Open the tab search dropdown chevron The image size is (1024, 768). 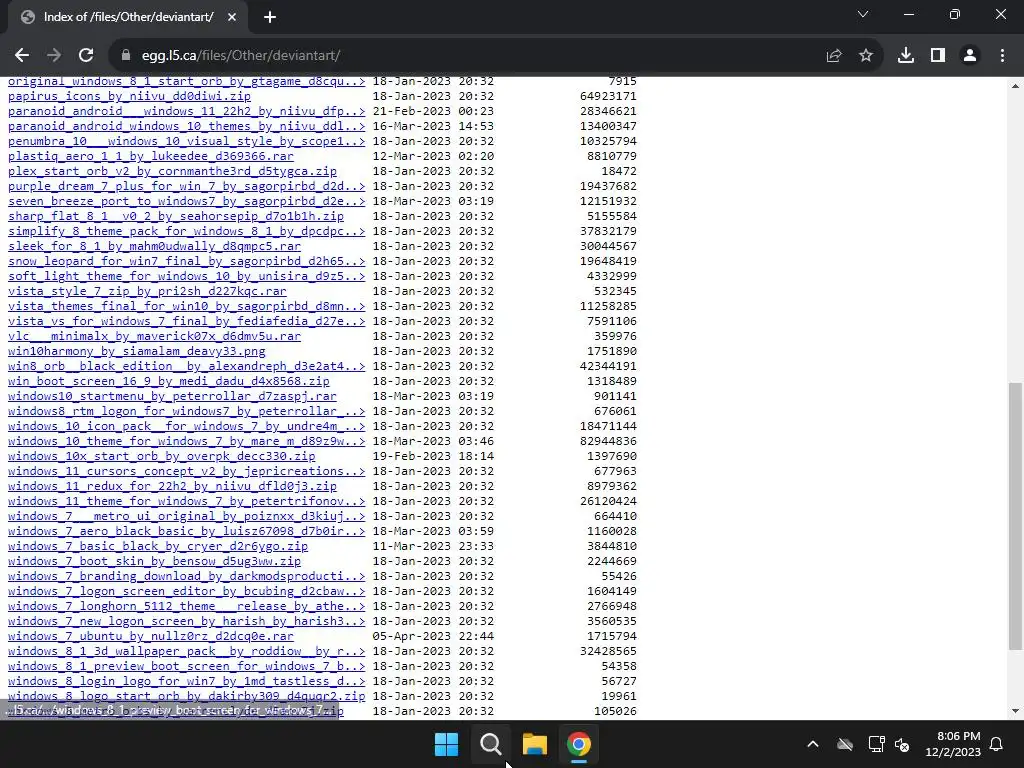pyautogui.click(x=863, y=14)
